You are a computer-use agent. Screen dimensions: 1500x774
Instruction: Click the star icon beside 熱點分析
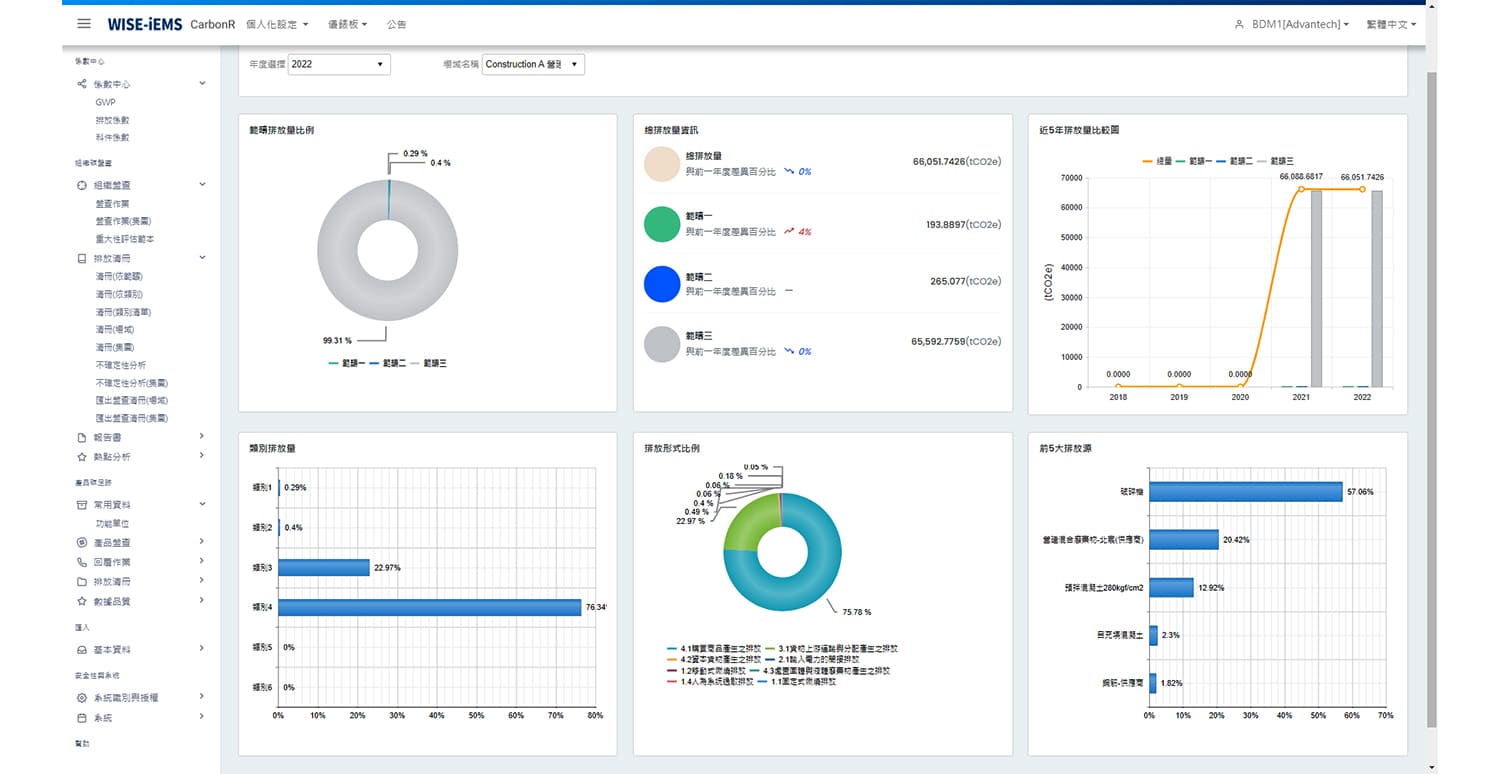[82, 457]
